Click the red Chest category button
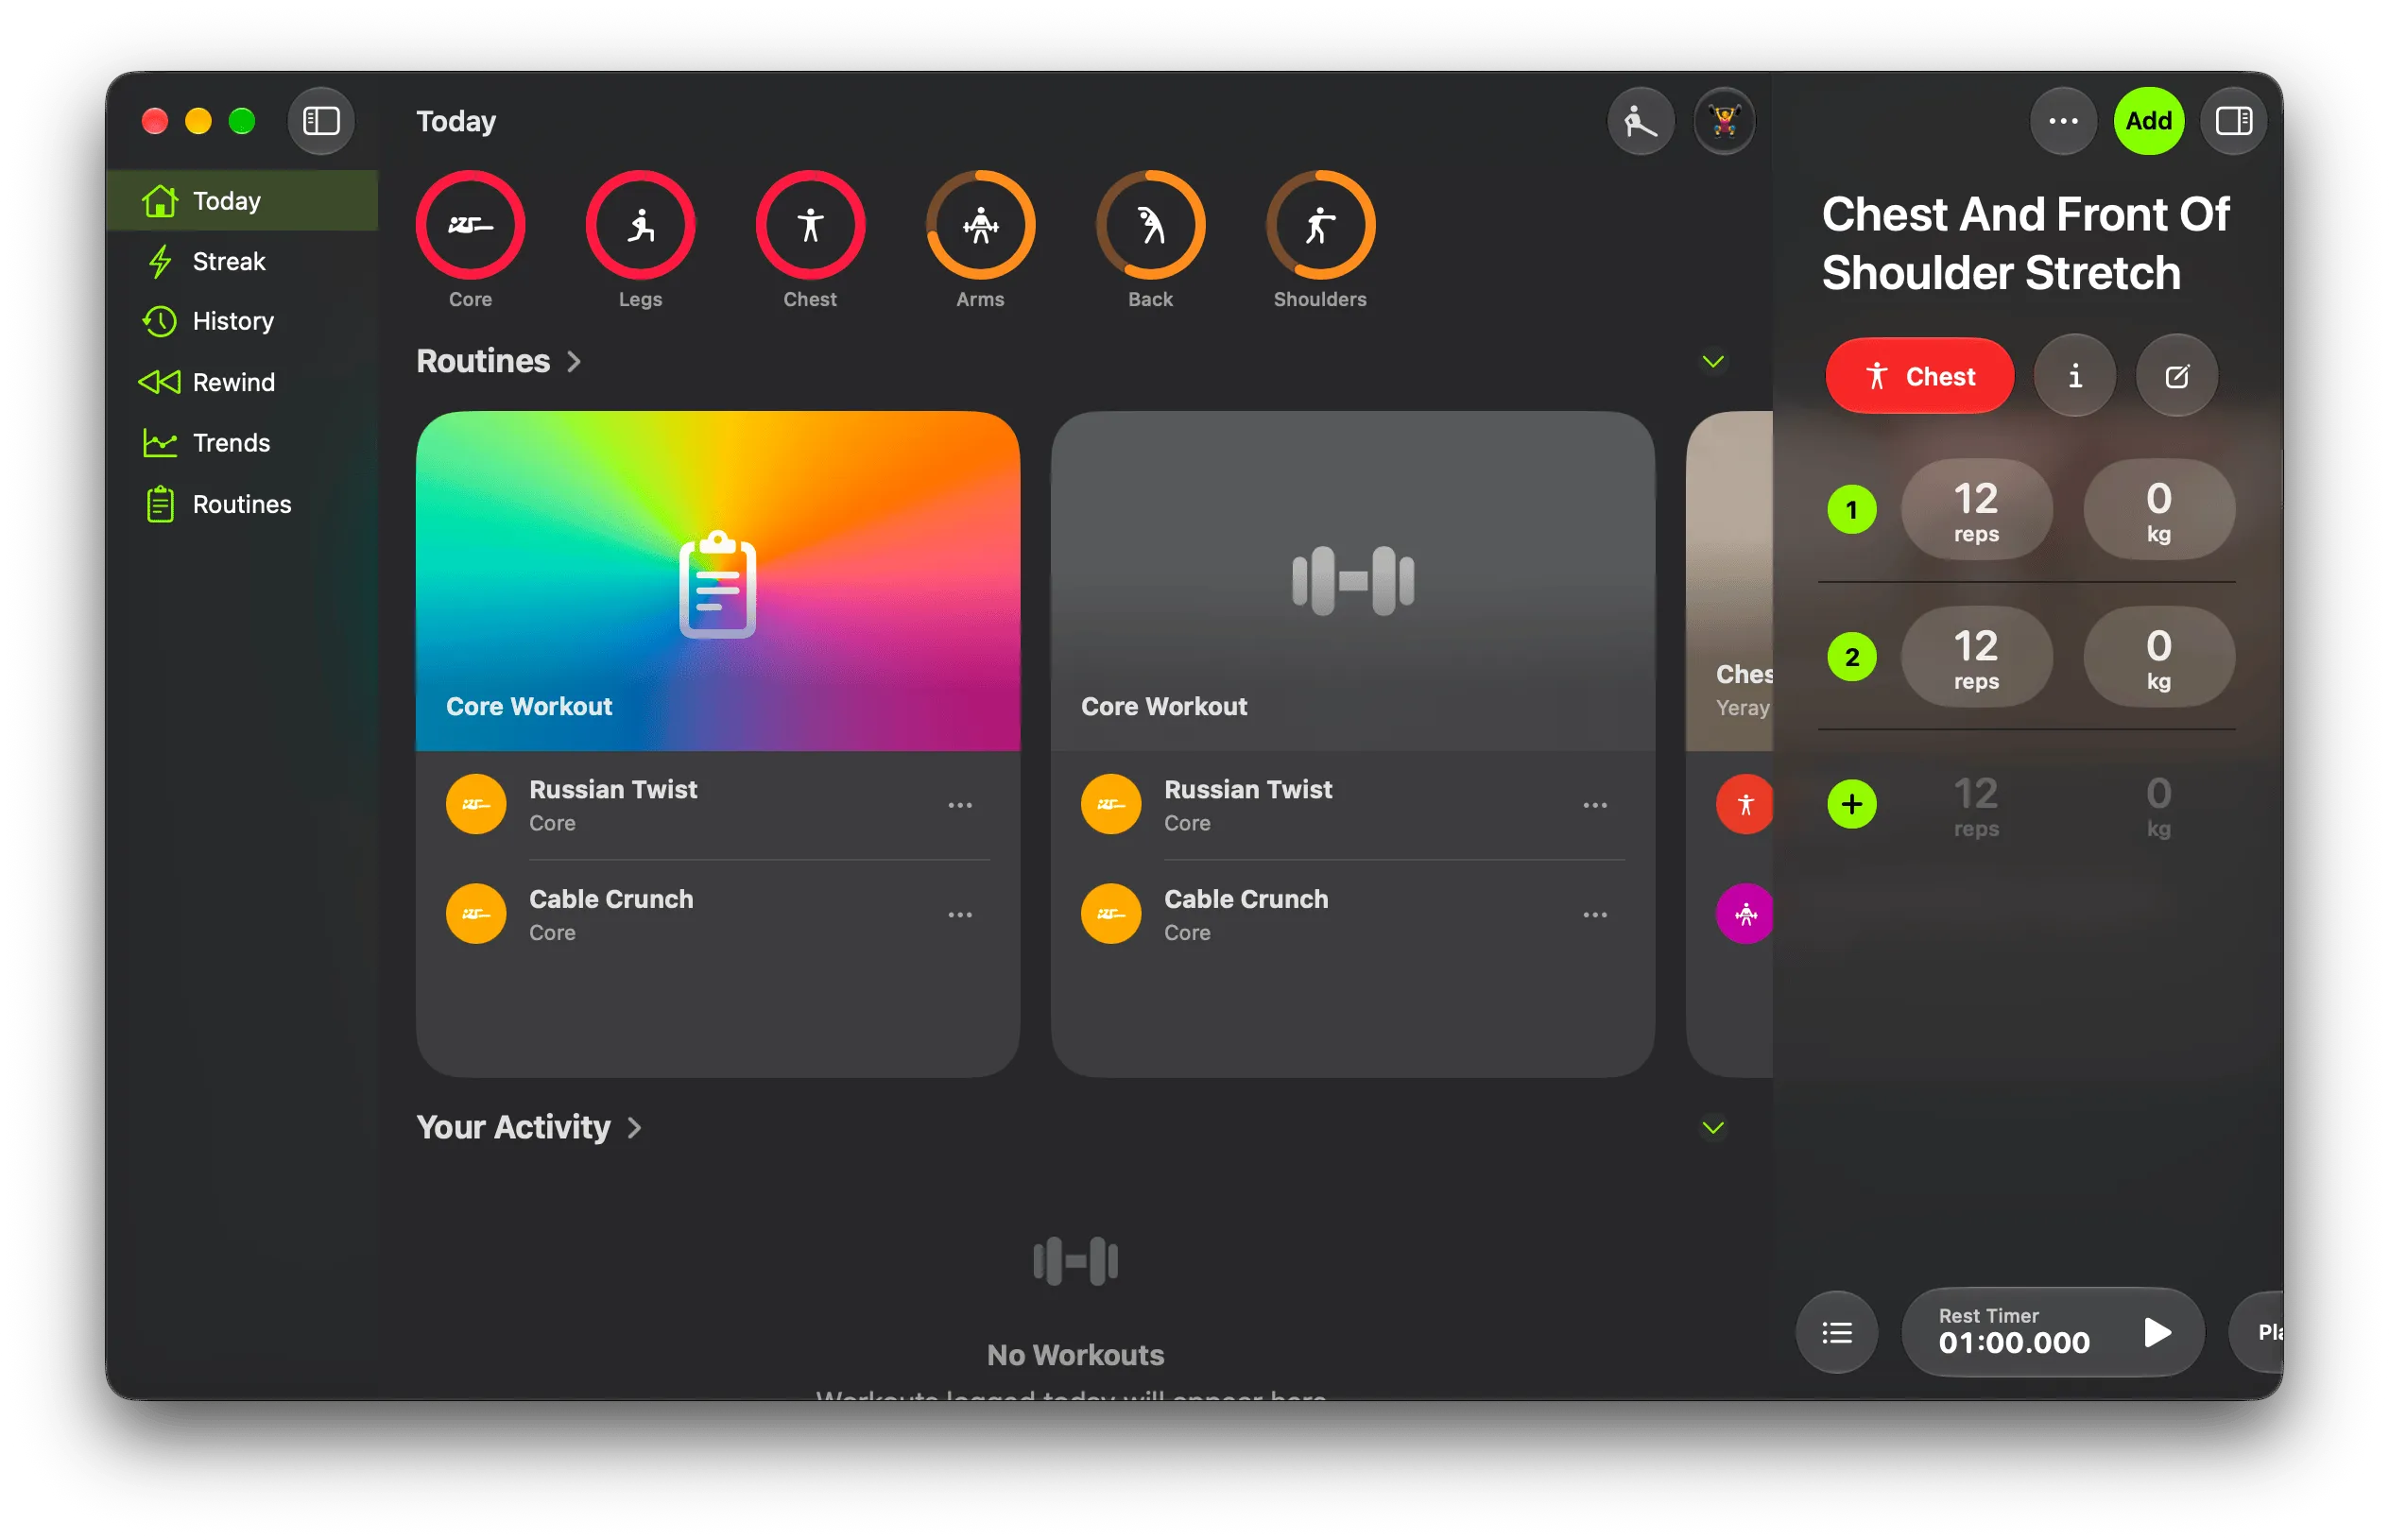The width and height of the screenshot is (2389, 1540). click(x=1920, y=377)
